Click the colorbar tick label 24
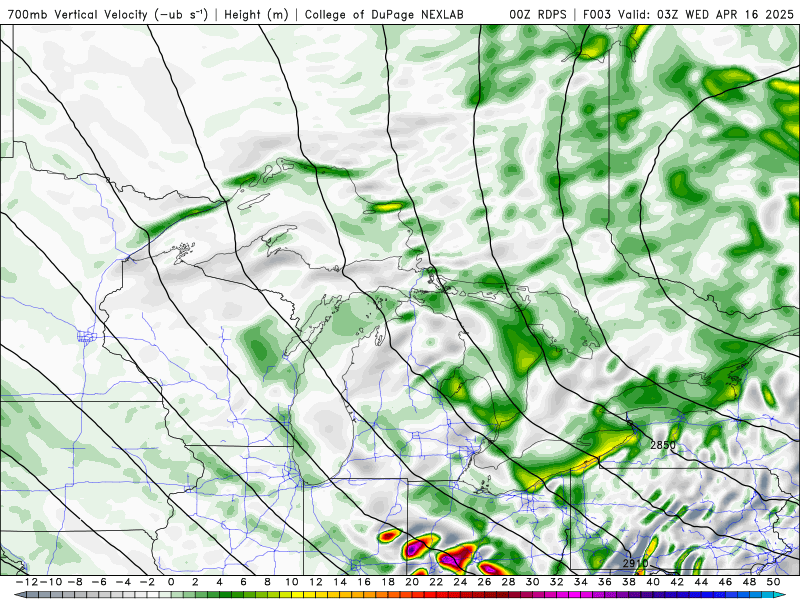This screenshot has width=800, height=600. [460, 582]
